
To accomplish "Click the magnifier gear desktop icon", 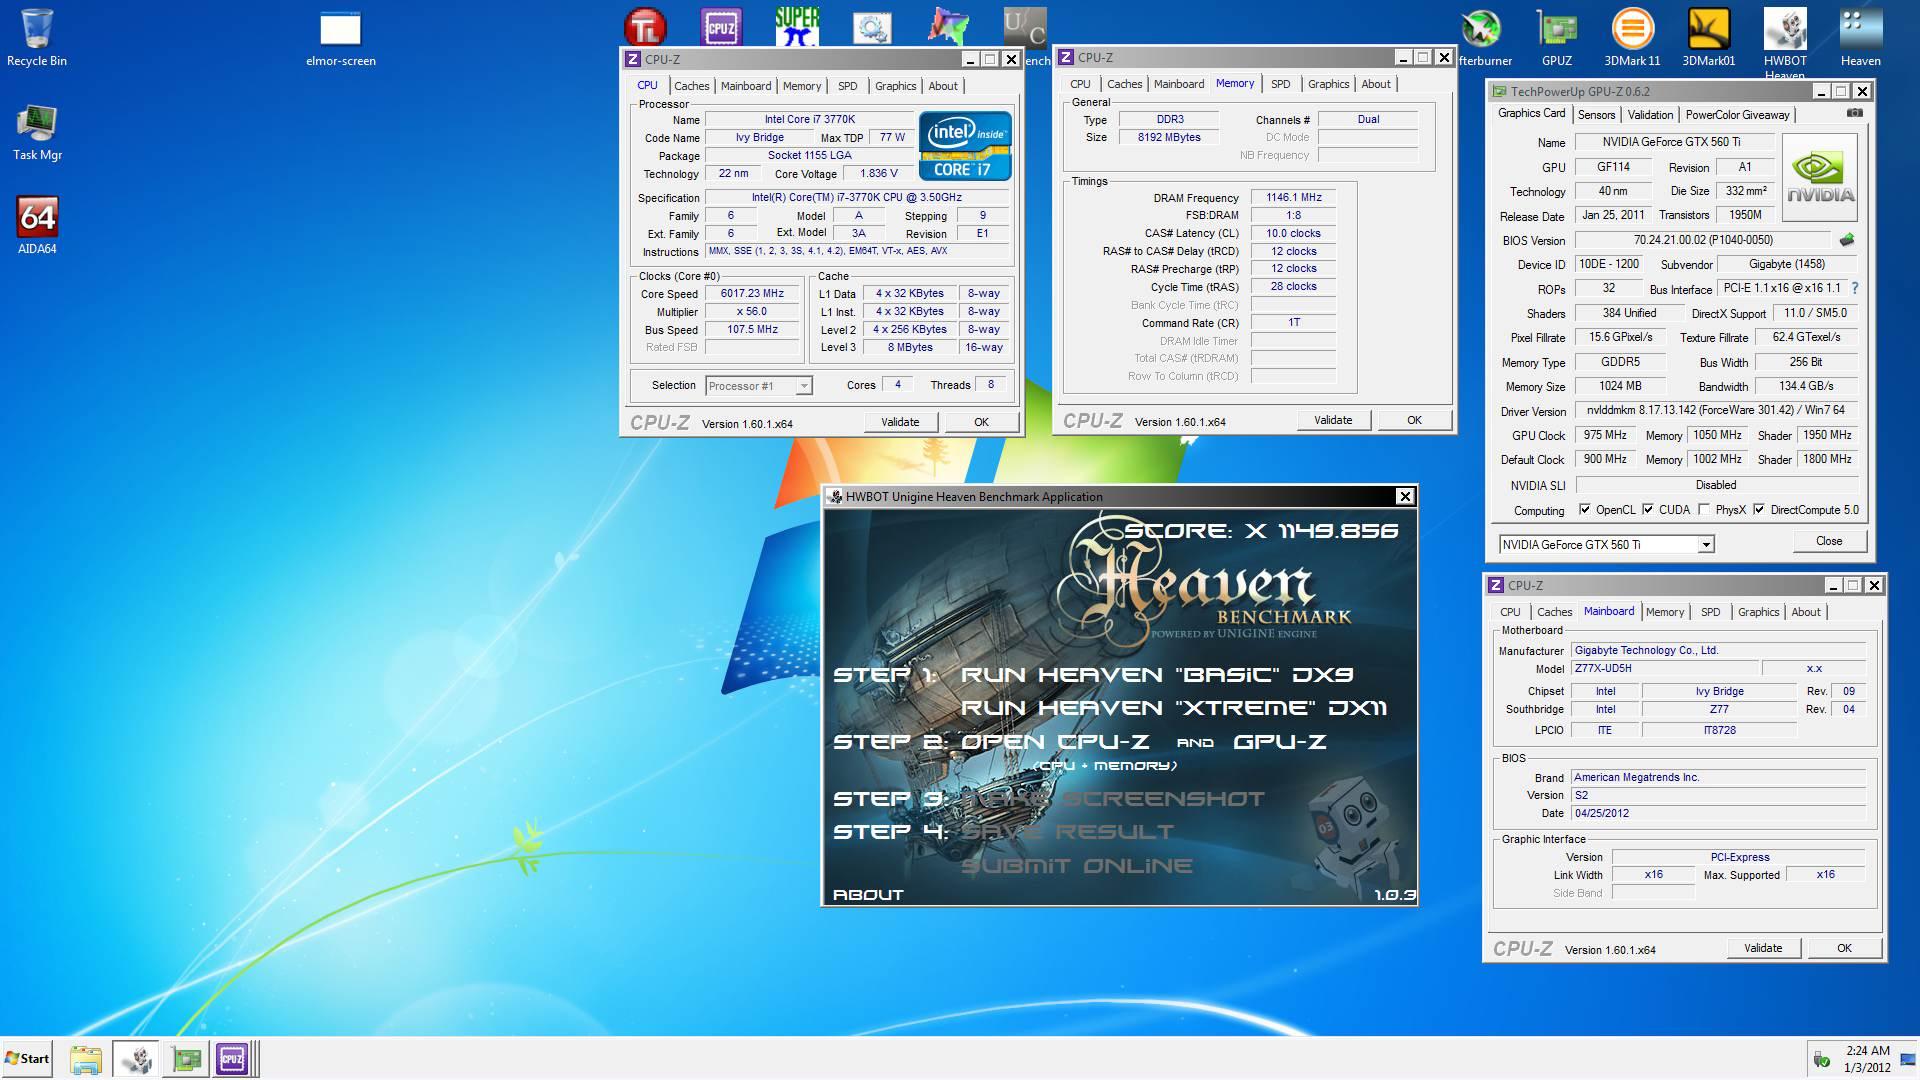I will click(x=872, y=27).
